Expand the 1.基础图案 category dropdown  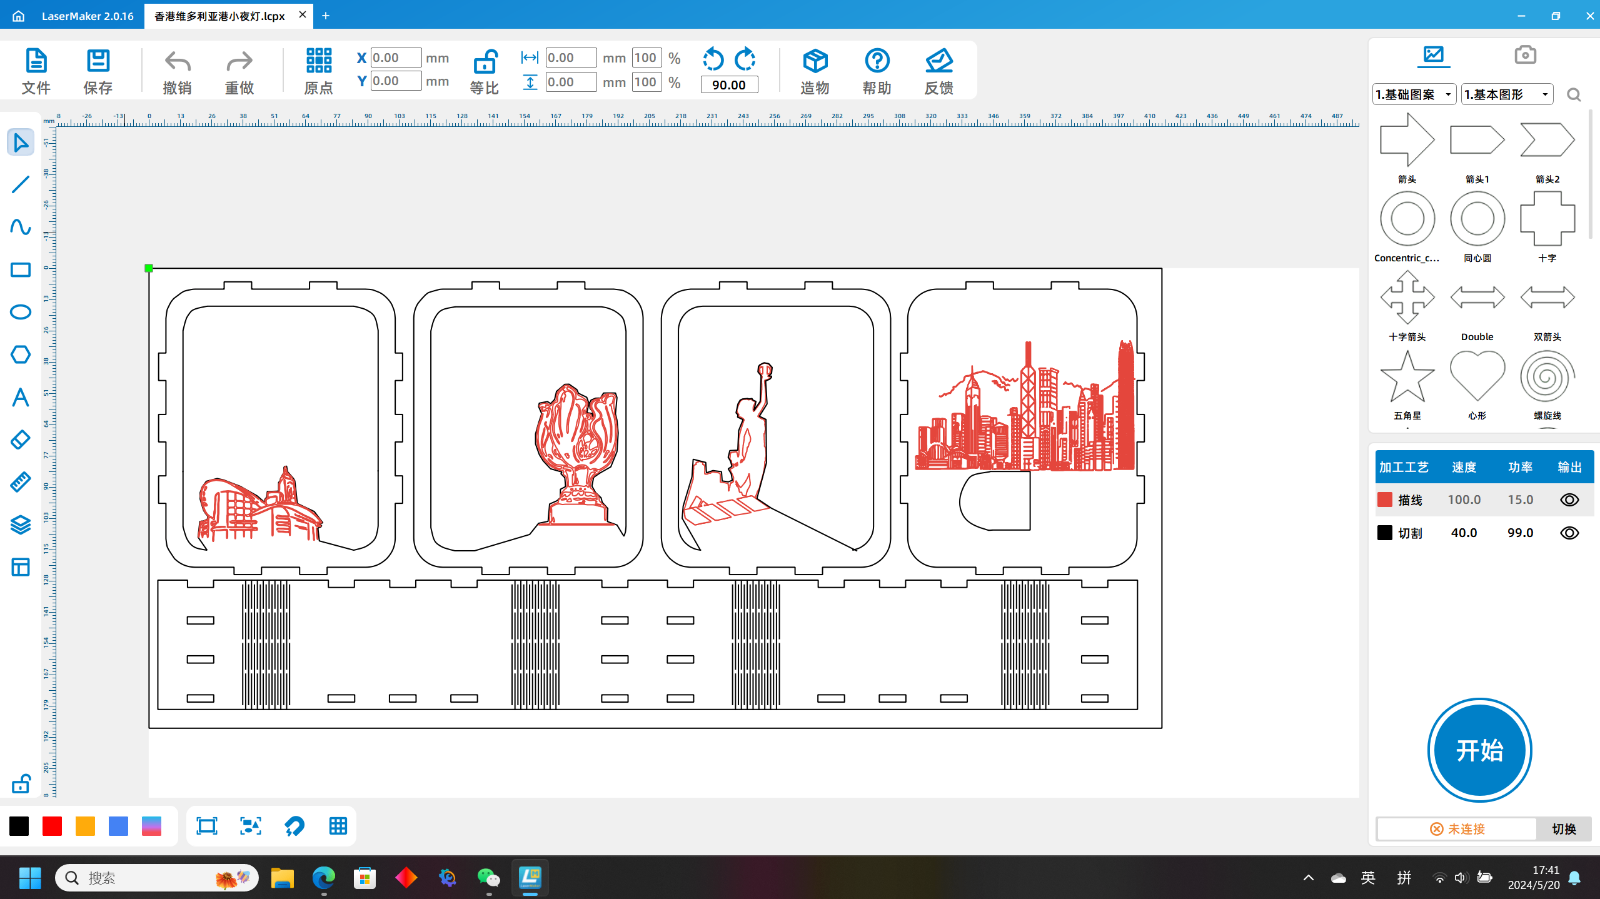1414,94
